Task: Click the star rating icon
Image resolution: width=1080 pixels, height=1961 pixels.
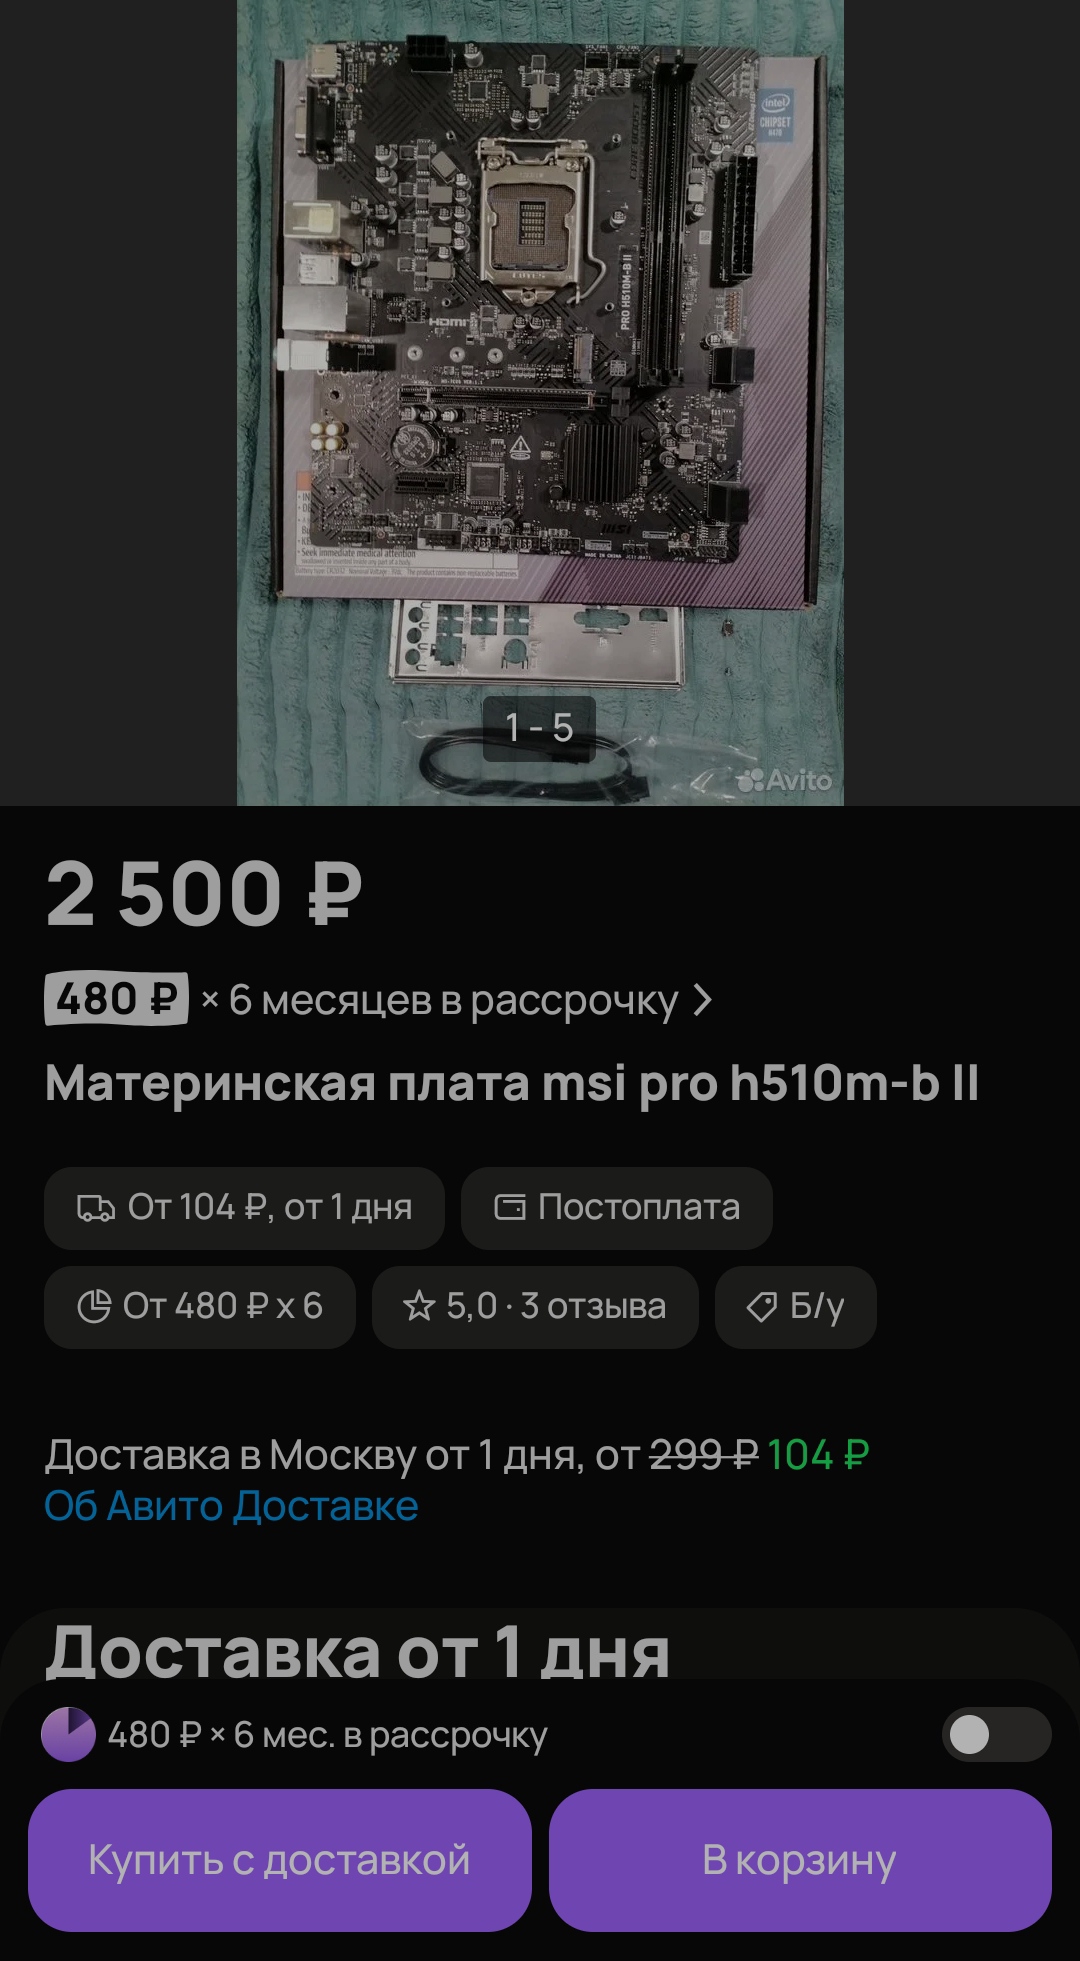Action: pos(418,1306)
